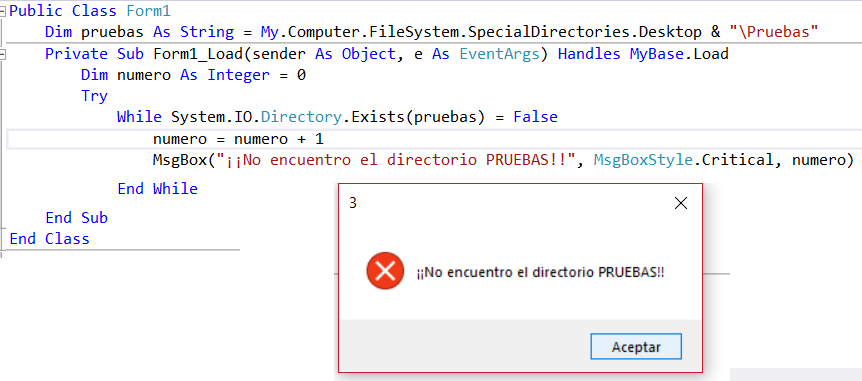The image size is (862, 381).
Task: Click the False keyword in the While condition
Action: [535, 117]
